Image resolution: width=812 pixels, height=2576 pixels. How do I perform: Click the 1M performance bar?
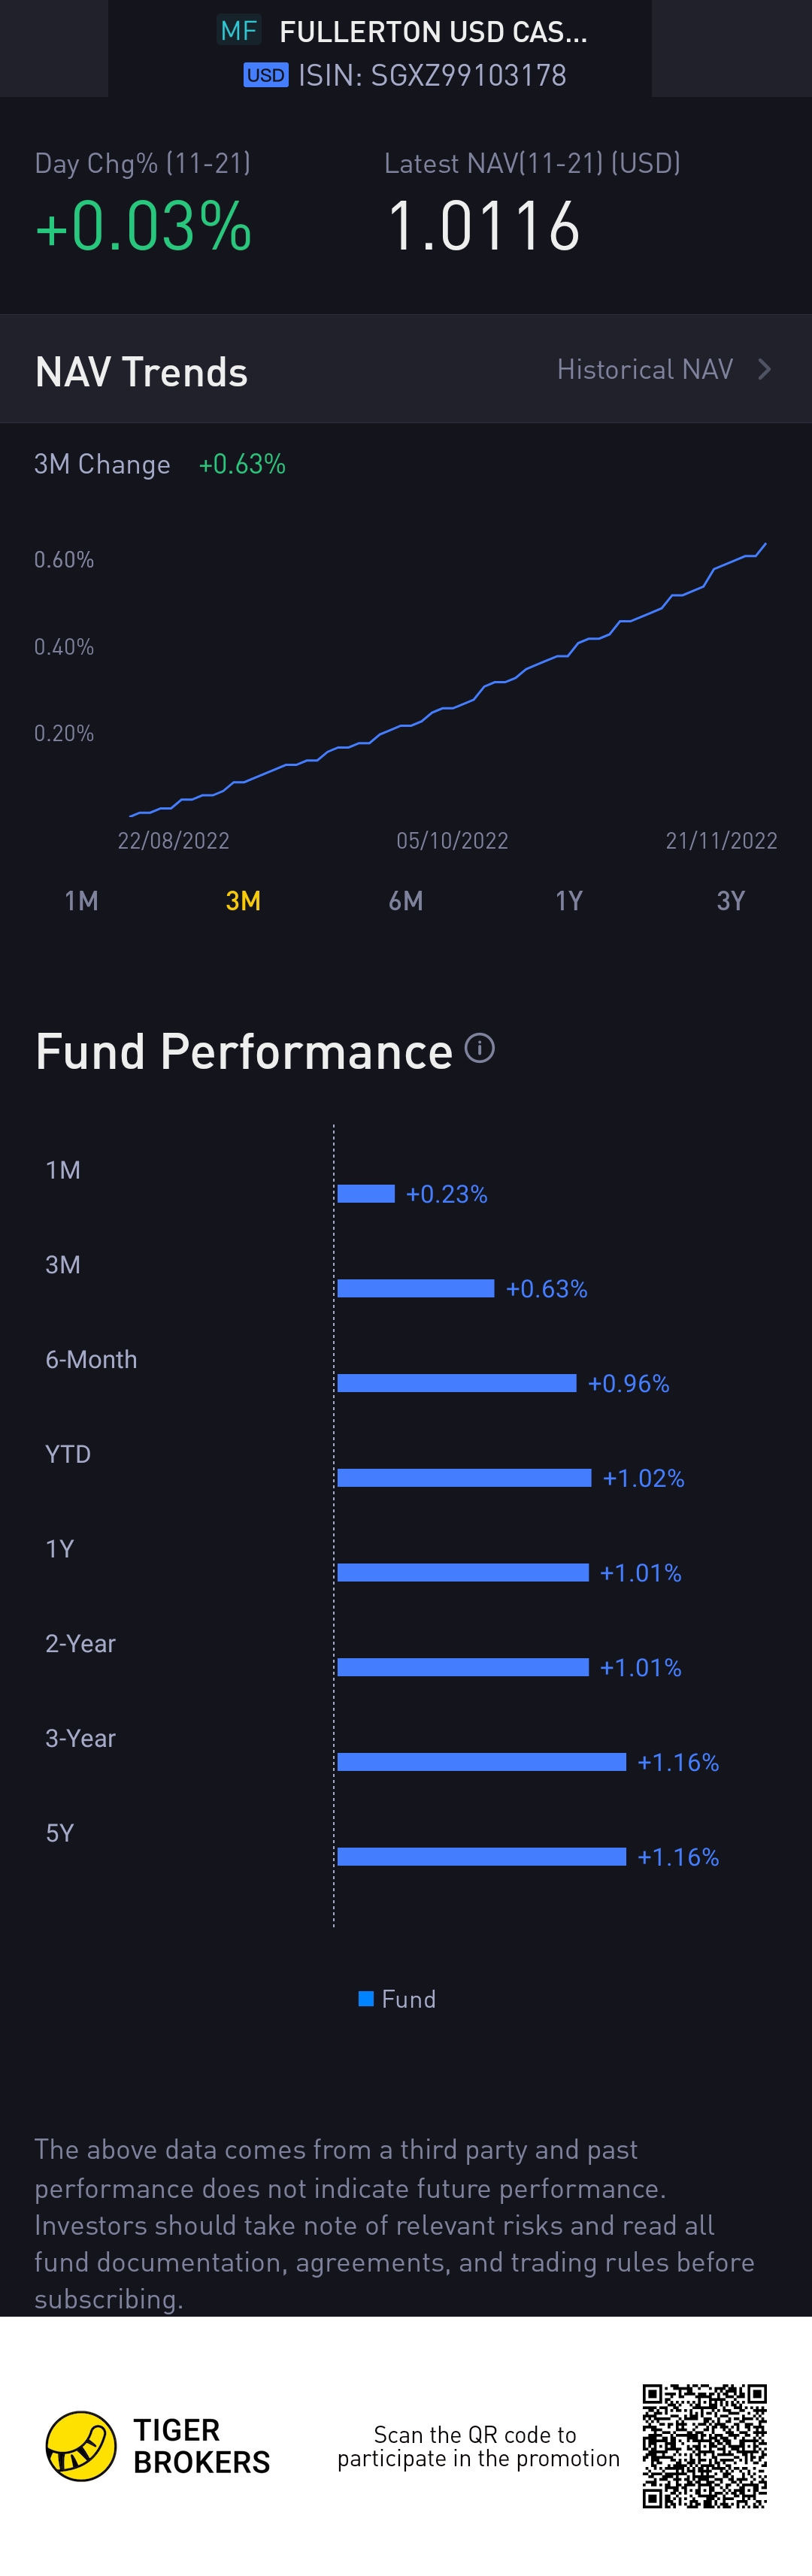[366, 1193]
